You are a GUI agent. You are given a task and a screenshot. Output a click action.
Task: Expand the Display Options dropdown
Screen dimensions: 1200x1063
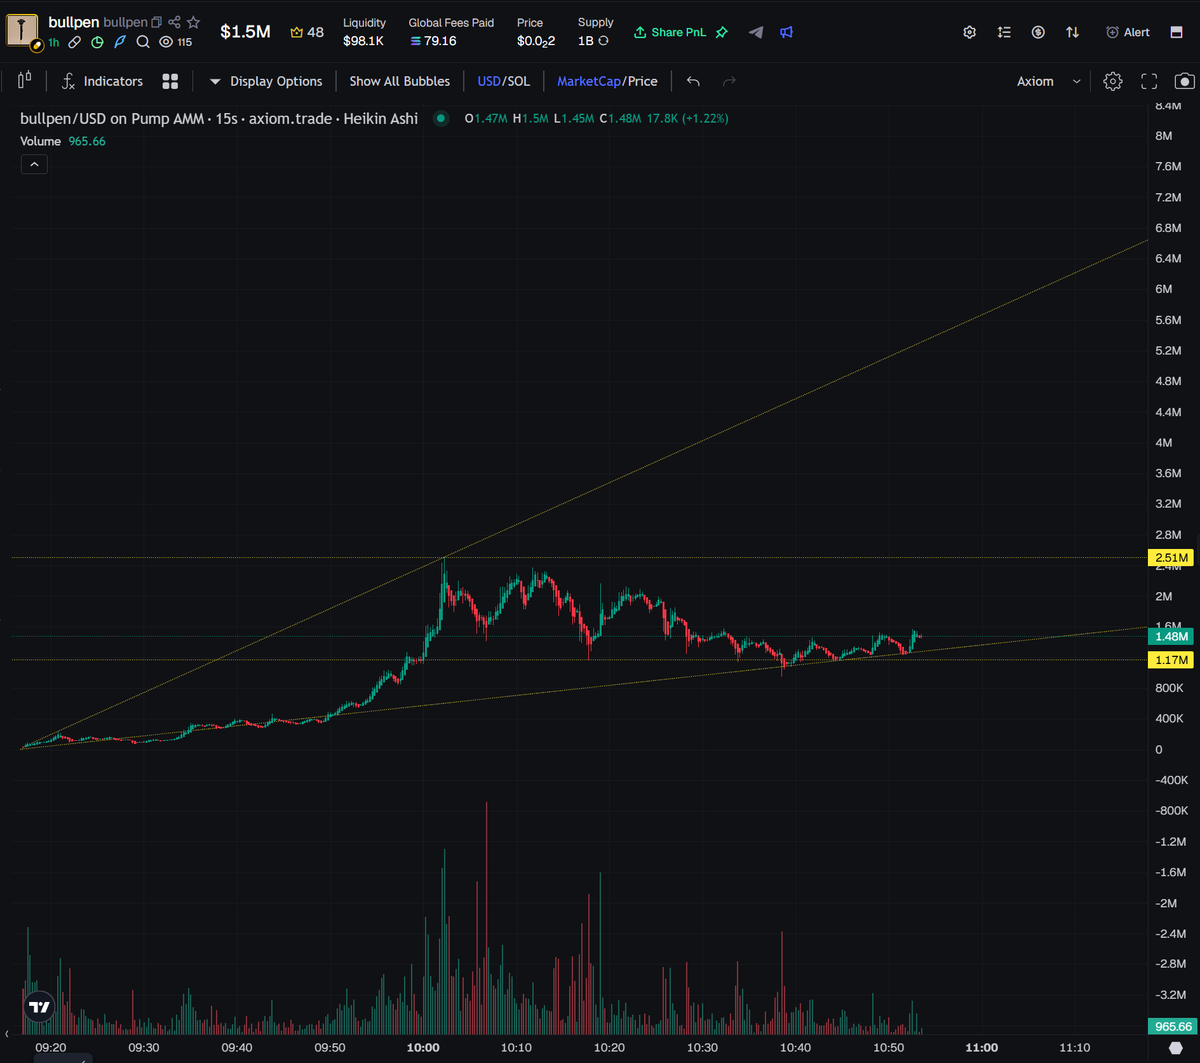(265, 81)
